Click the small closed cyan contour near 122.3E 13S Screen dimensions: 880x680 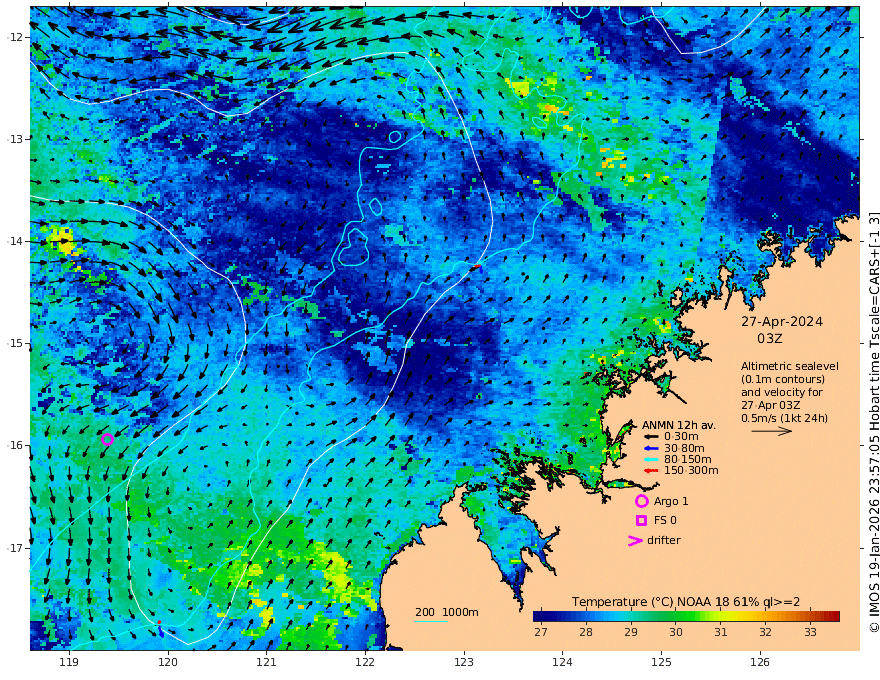[x=395, y=137]
